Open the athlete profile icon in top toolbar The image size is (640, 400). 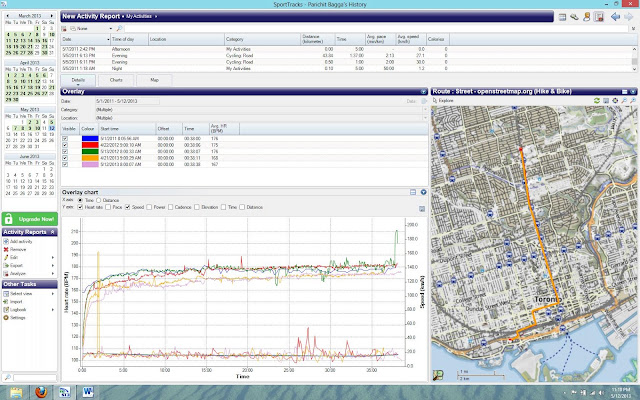coord(587,17)
